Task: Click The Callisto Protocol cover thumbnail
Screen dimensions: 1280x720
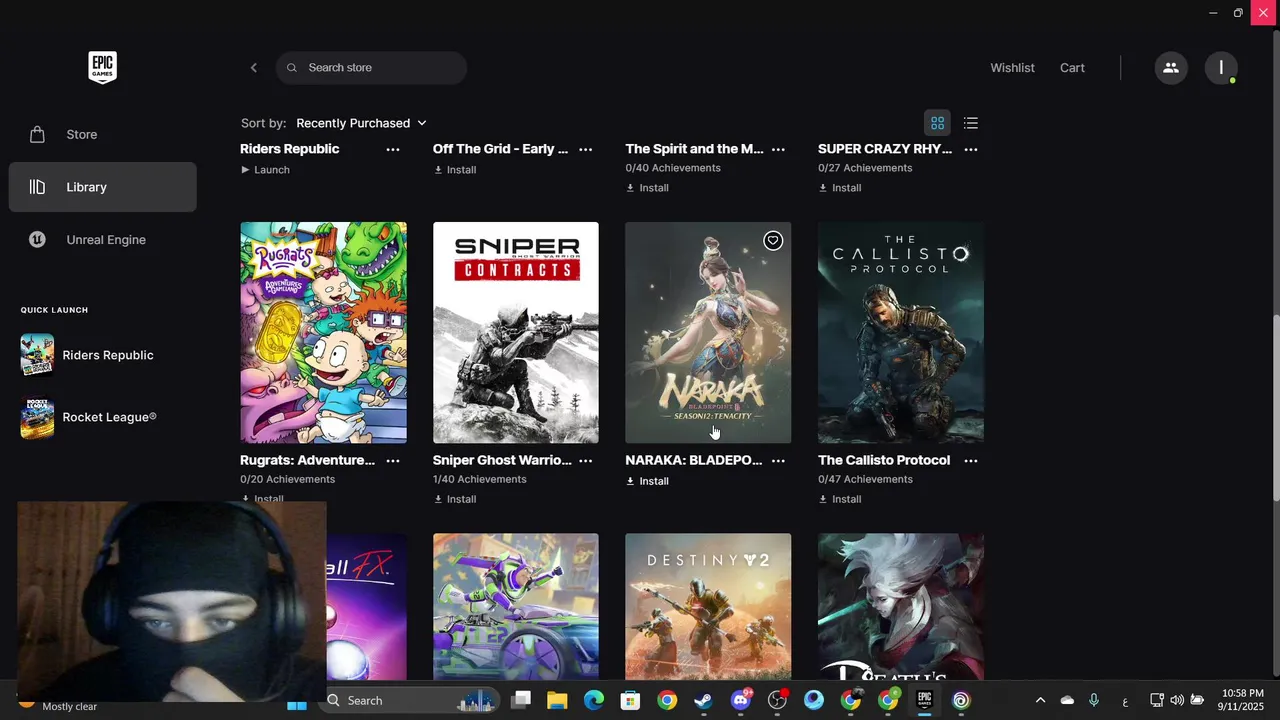Action: (901, 332)
